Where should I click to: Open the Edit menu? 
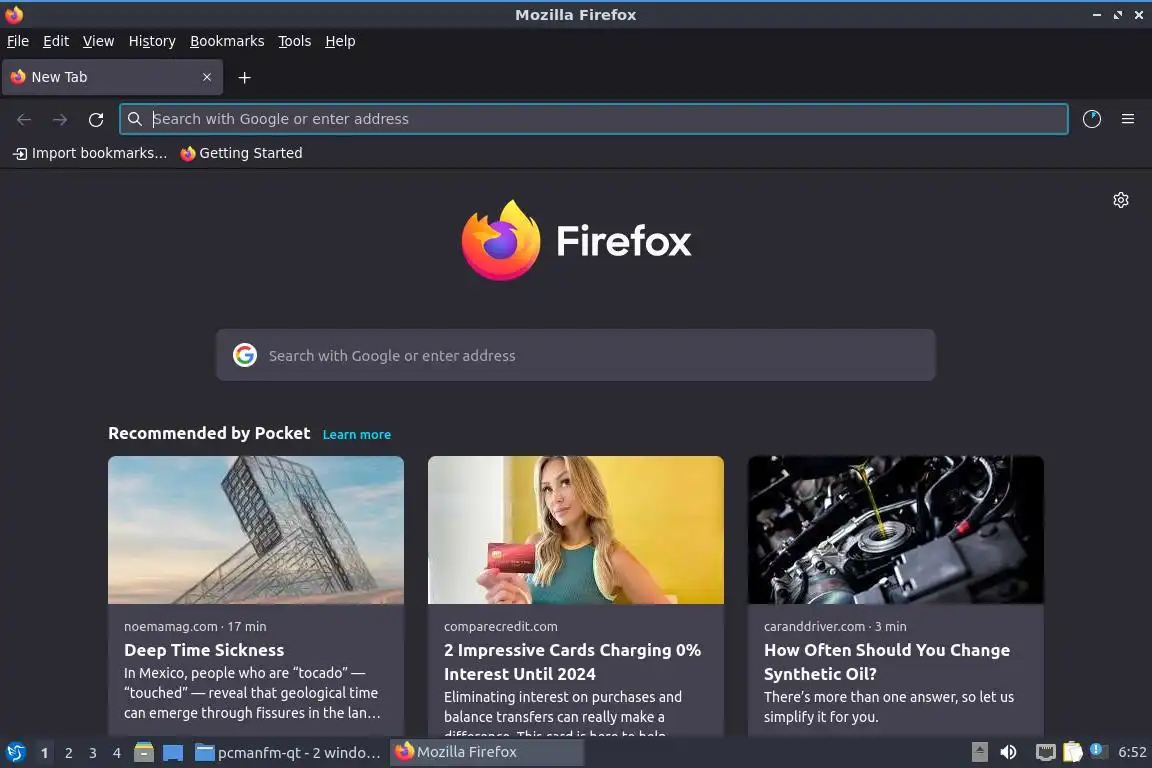coord(56,41)
